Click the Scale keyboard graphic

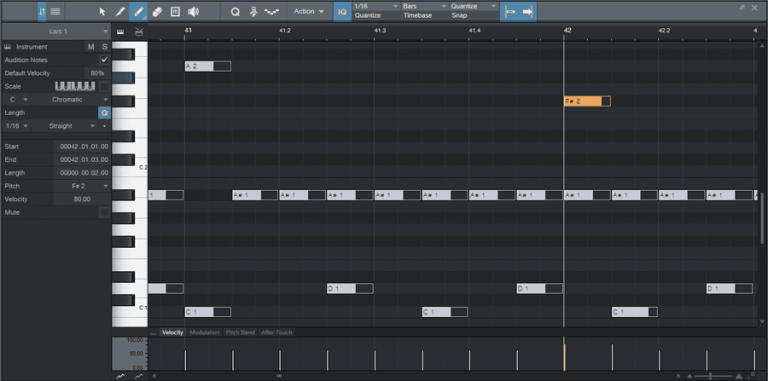pyautogui.click(x=75, y=86)
